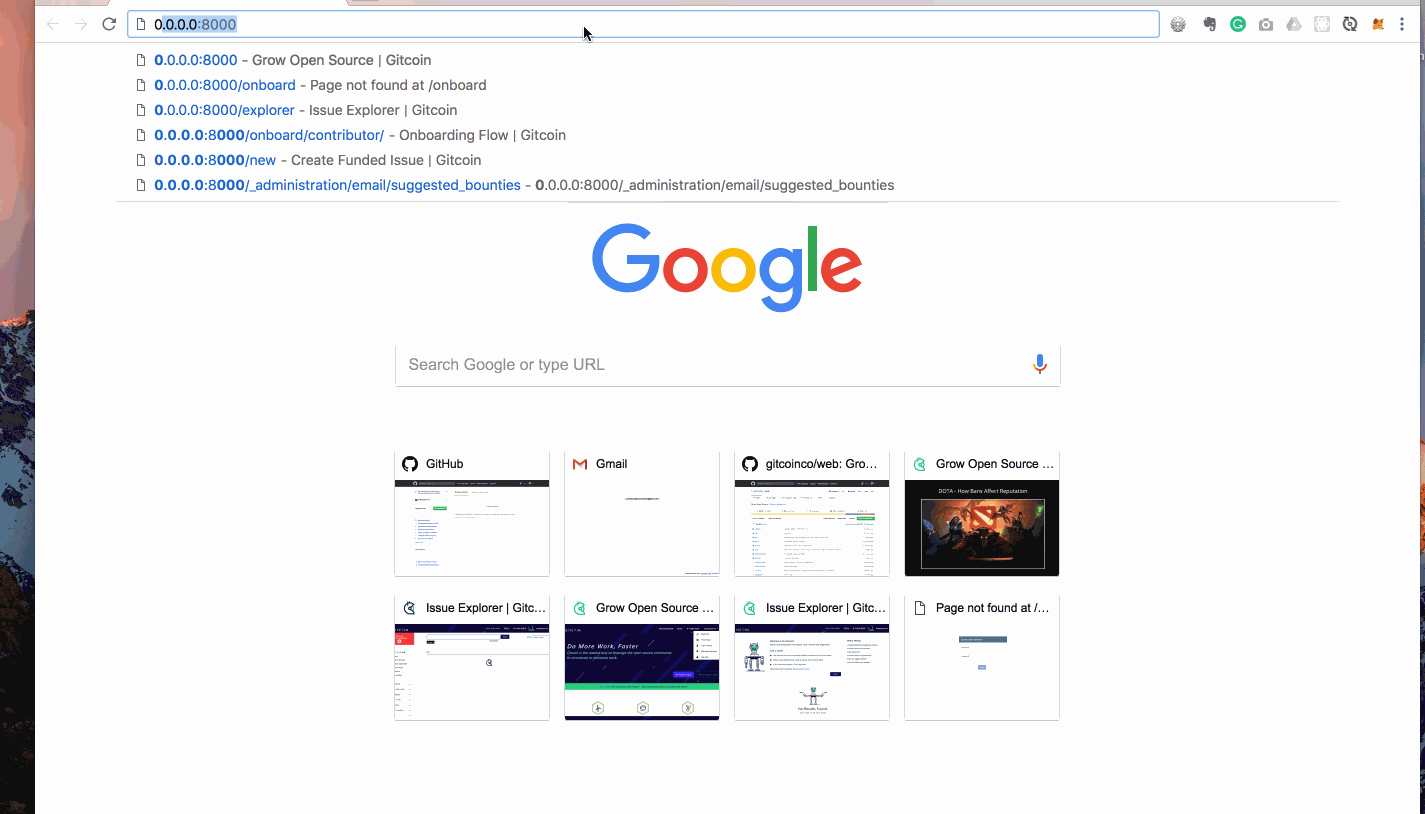The height and width of the screenshot is (814, 1425).
Task: Open the DOTA Grow Open Source thumbnail
Action: (x=982, y=528)
